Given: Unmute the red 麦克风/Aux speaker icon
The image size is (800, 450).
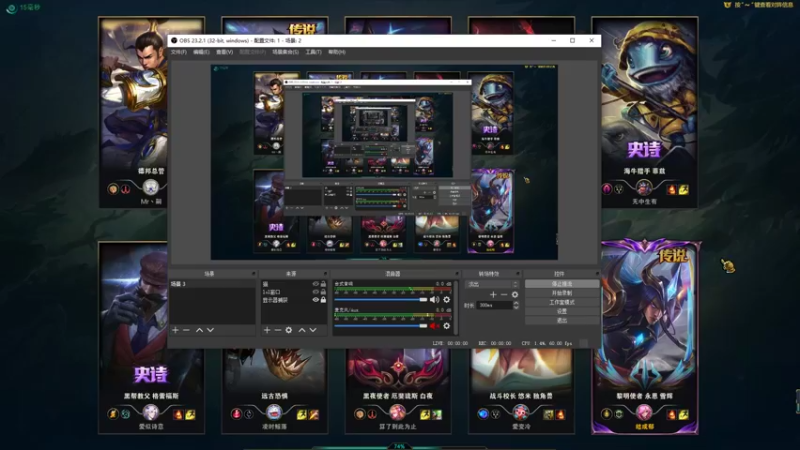Looking at the screenshot, I should pos(434,326).
